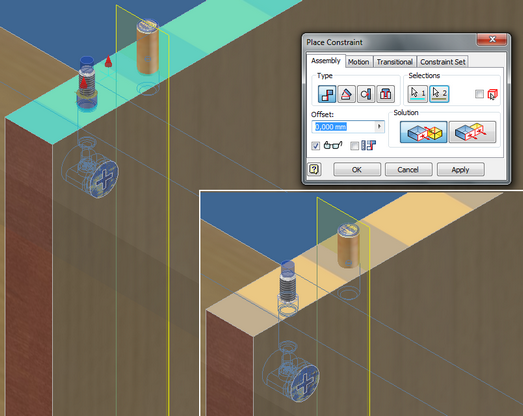Enable the predict offset and orientation checkbox
Screen dimensions: 523x416
point(354,145)
